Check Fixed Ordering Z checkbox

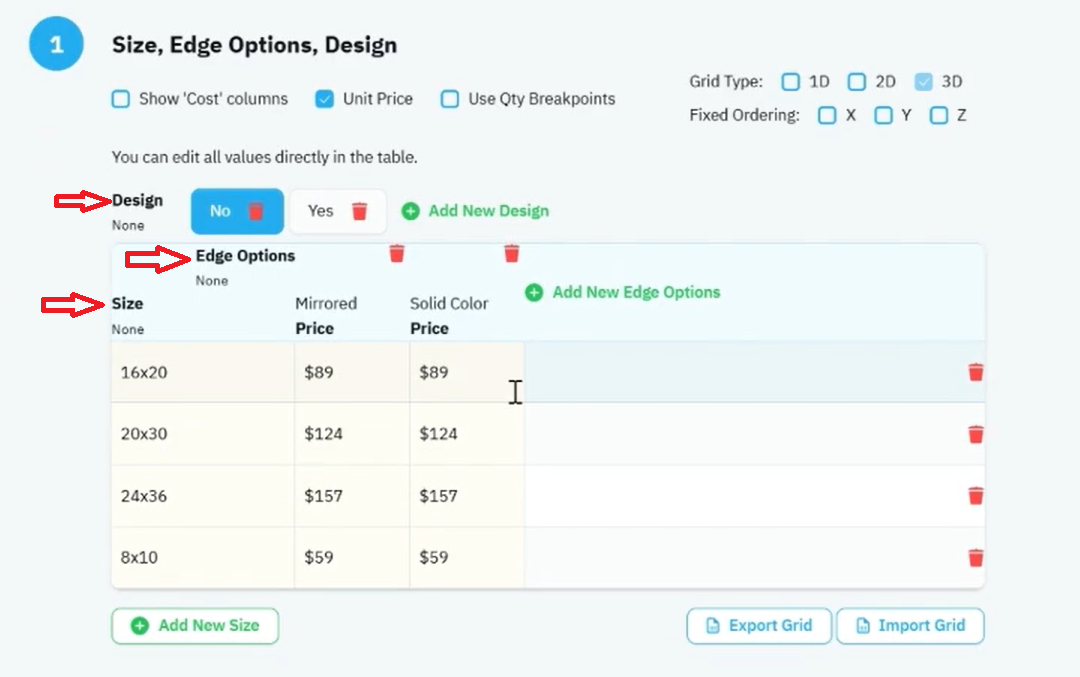coord(939,115)
